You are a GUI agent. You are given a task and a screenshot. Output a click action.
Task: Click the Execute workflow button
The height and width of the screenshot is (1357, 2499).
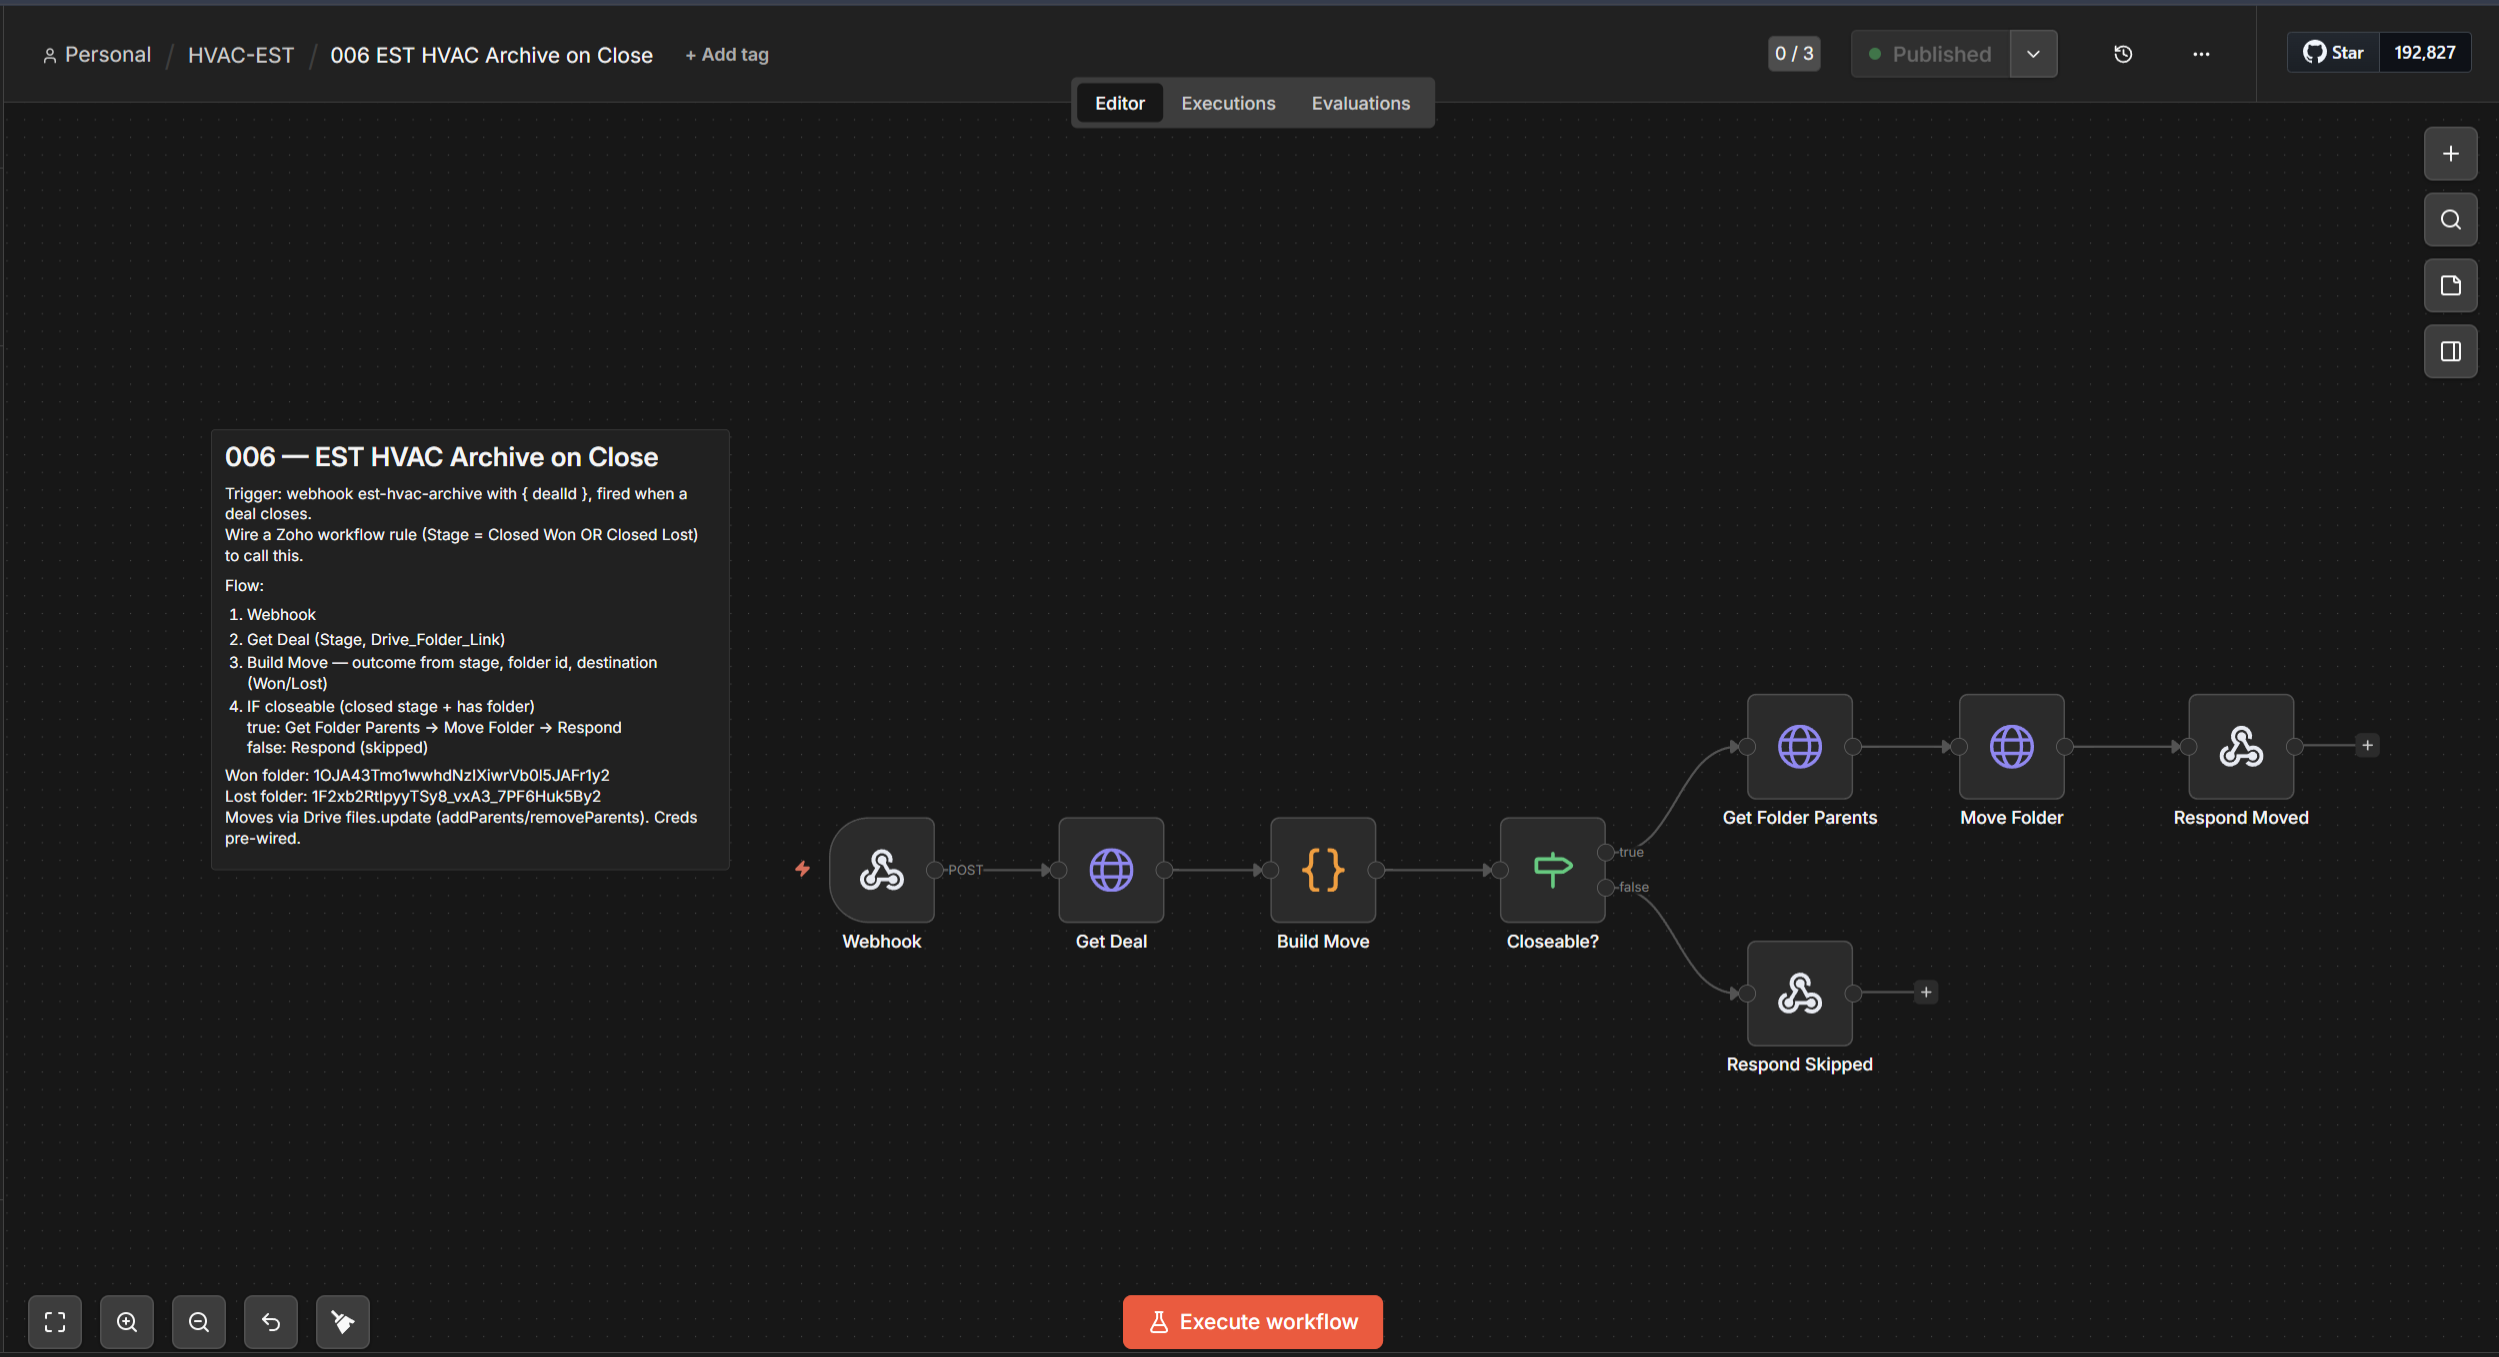tap(1252, 1322)
